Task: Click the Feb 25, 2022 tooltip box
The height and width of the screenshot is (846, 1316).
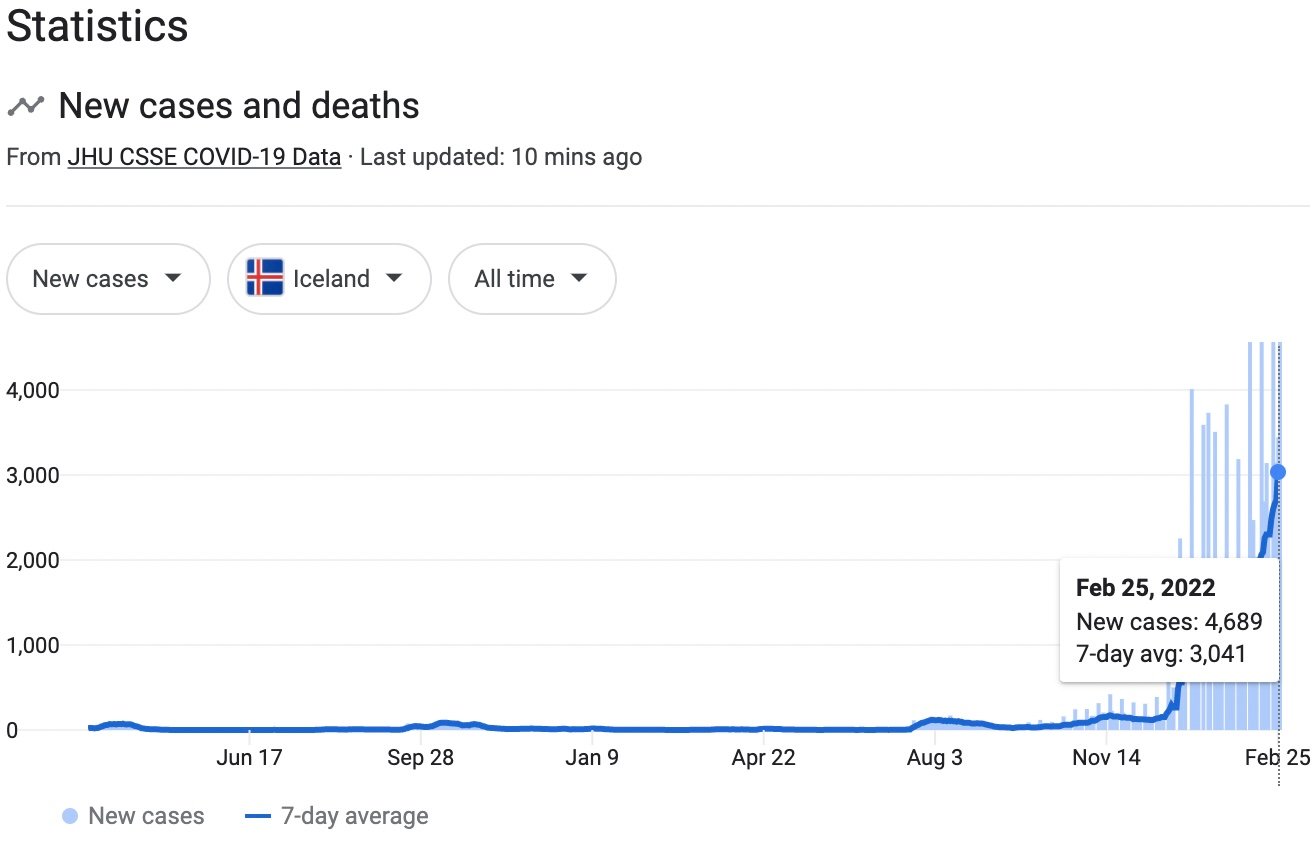Action: pyautogui.click(x=1168, y=620)
